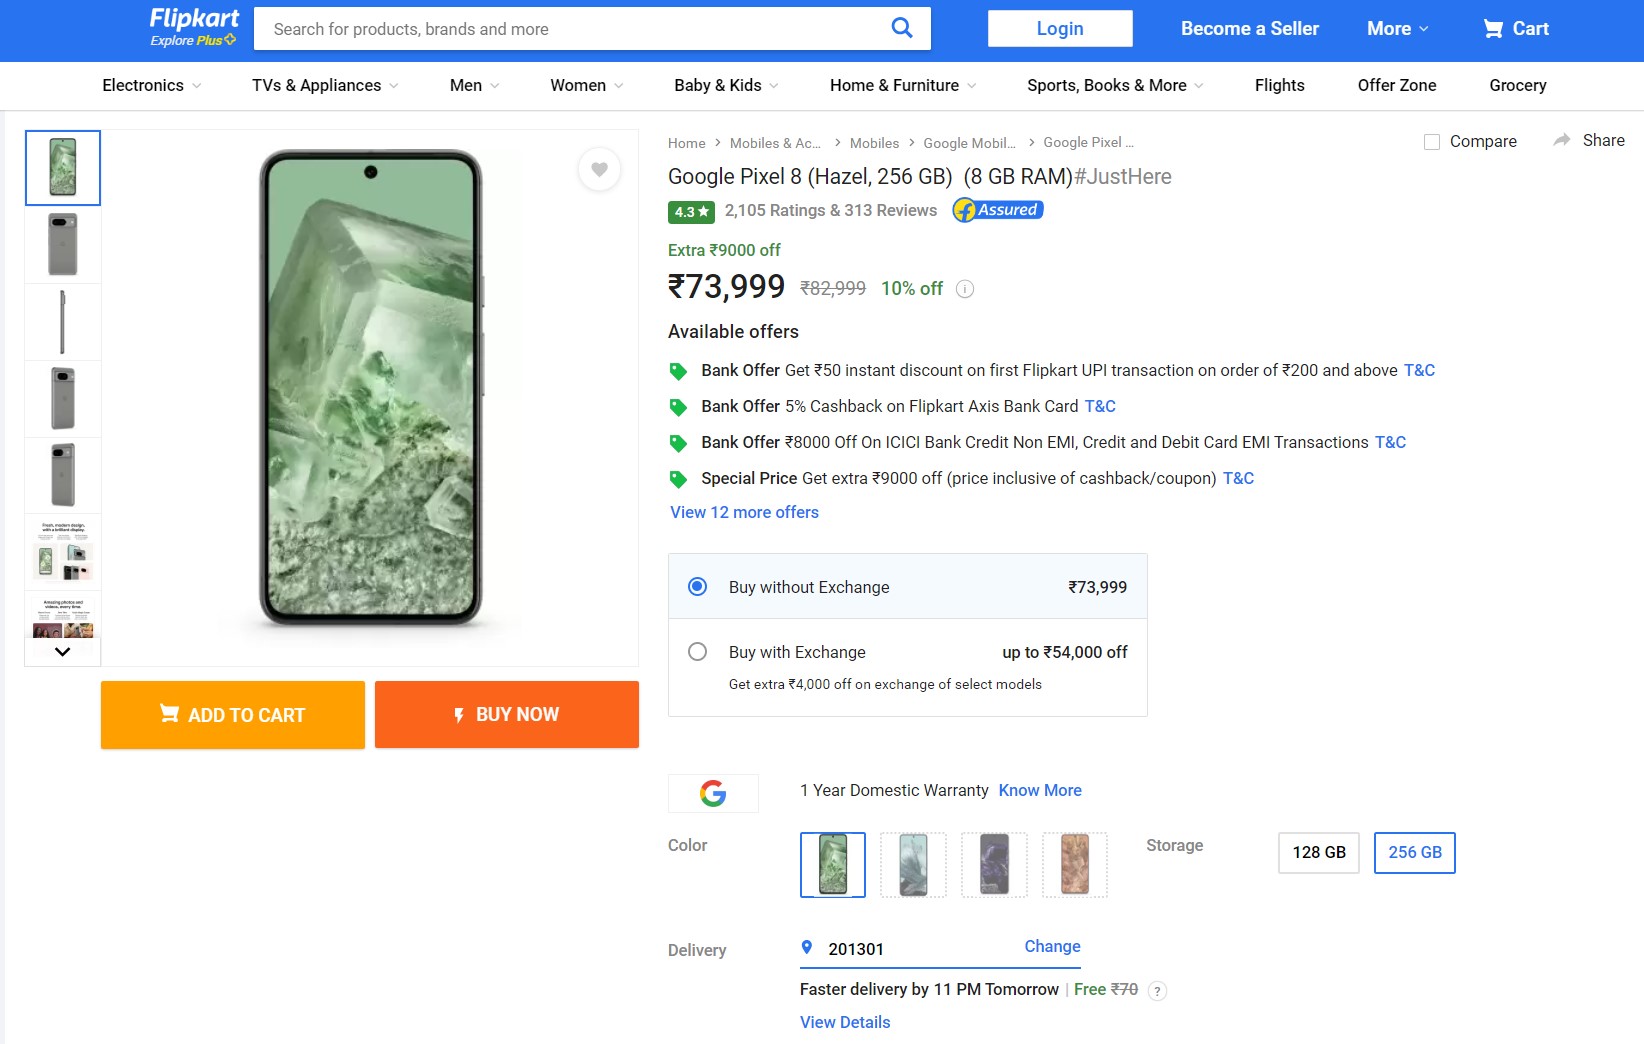Select the Obsidian color variant

994,865
